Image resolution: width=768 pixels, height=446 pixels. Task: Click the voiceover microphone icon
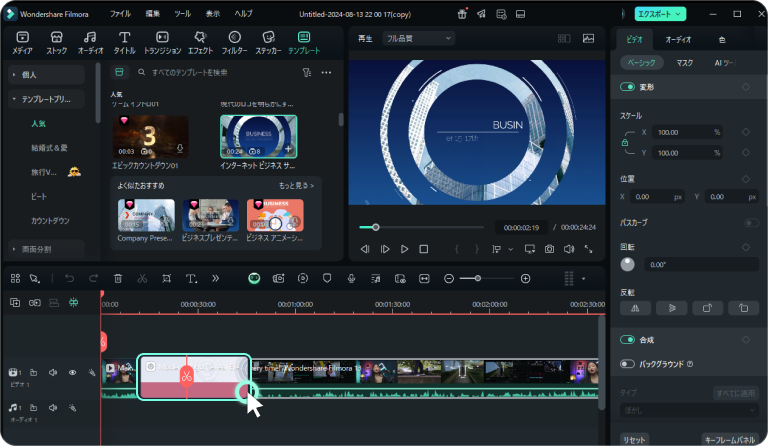[351, 279]
